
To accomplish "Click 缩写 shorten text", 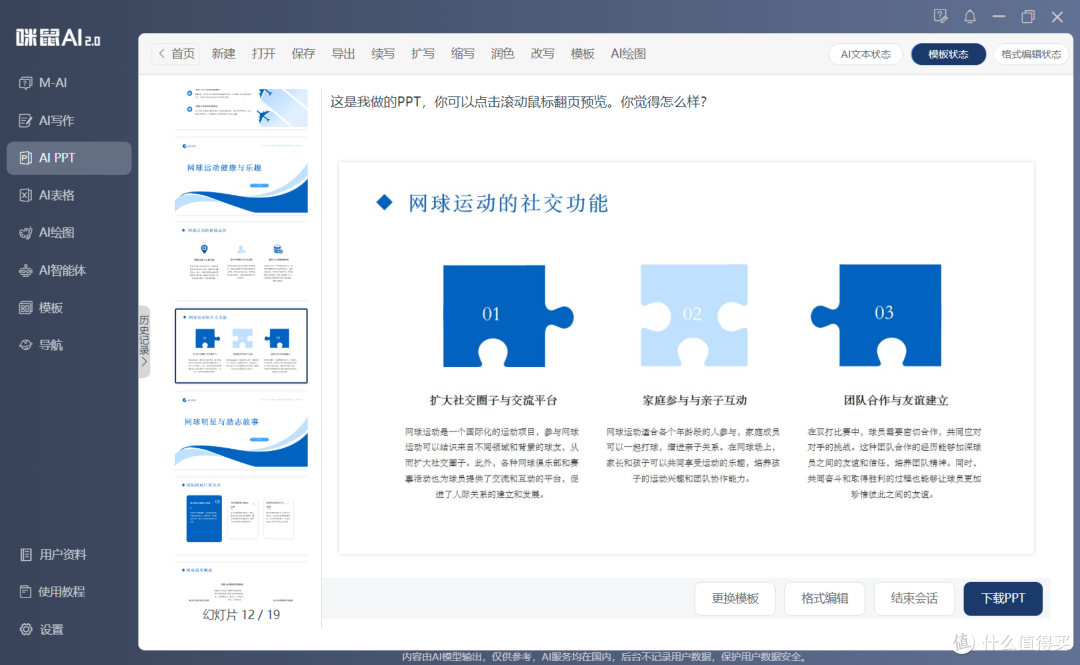I will tap(463, 54).
